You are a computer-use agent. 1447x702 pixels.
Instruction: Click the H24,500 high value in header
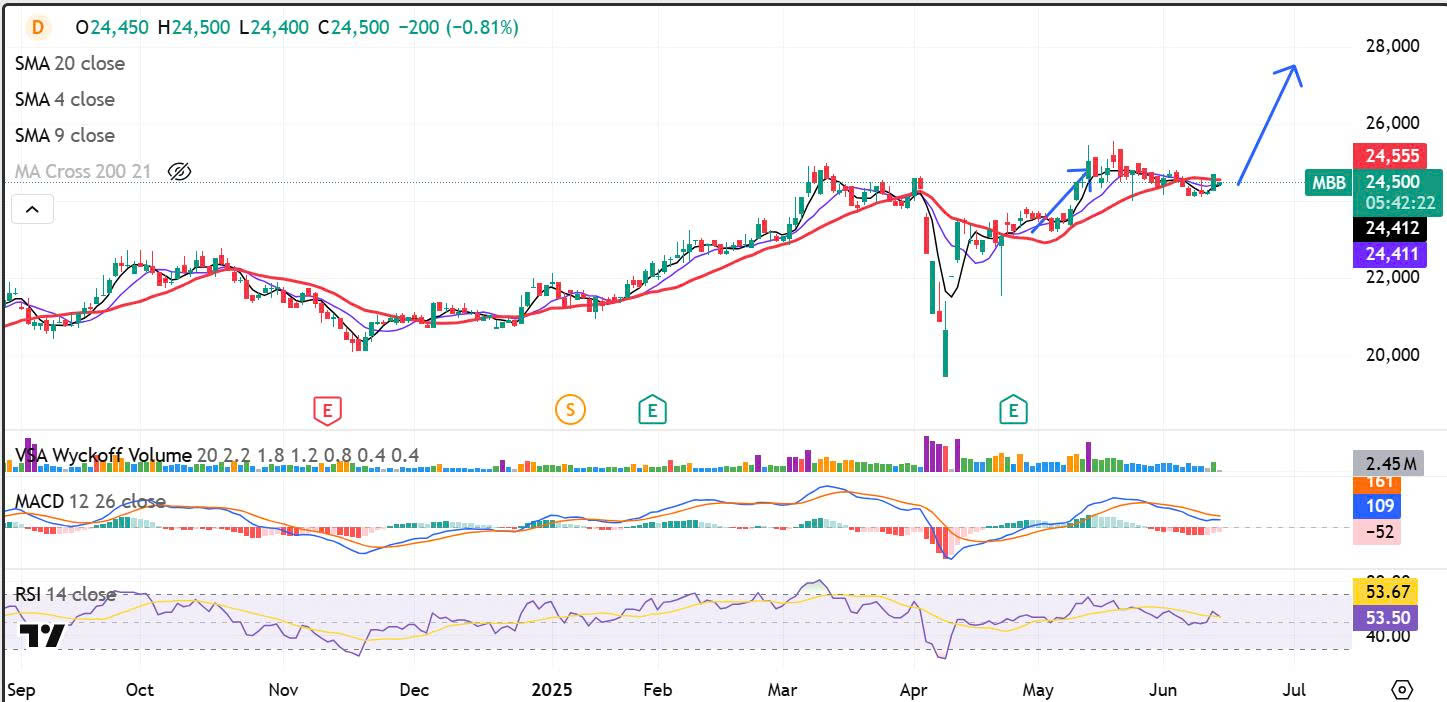195,28
